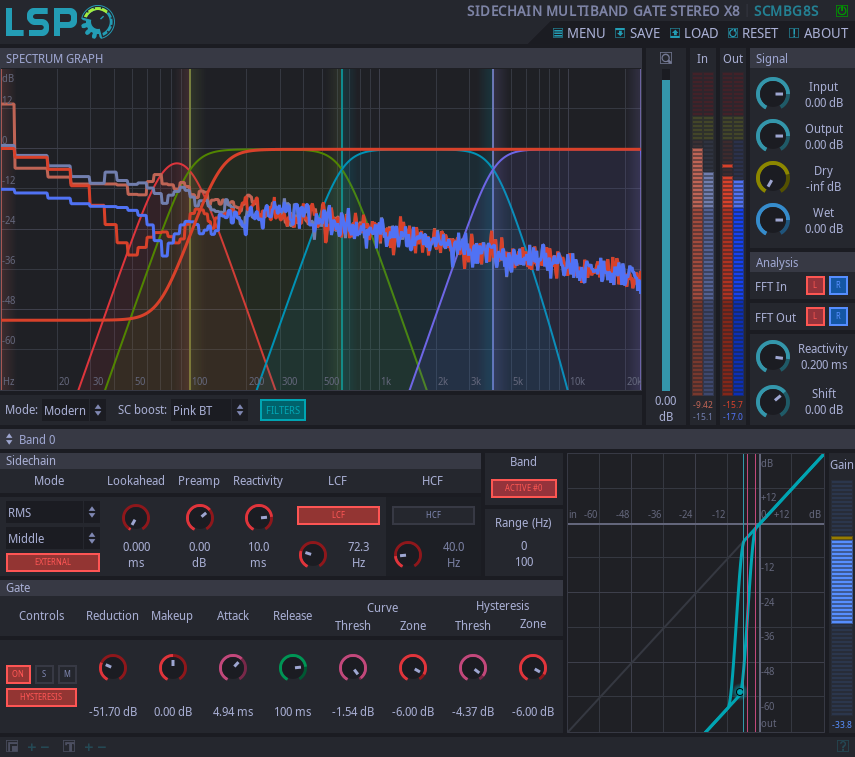Toggle FFT In right channel (R)
The height and width of the screenshot is (757, 855).
(838, 285)
